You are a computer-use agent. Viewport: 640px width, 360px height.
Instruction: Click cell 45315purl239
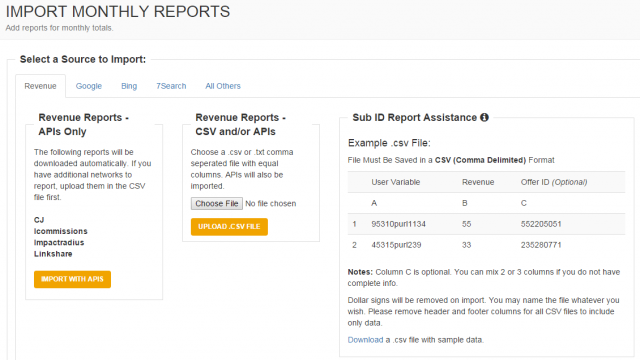[396, 245]
